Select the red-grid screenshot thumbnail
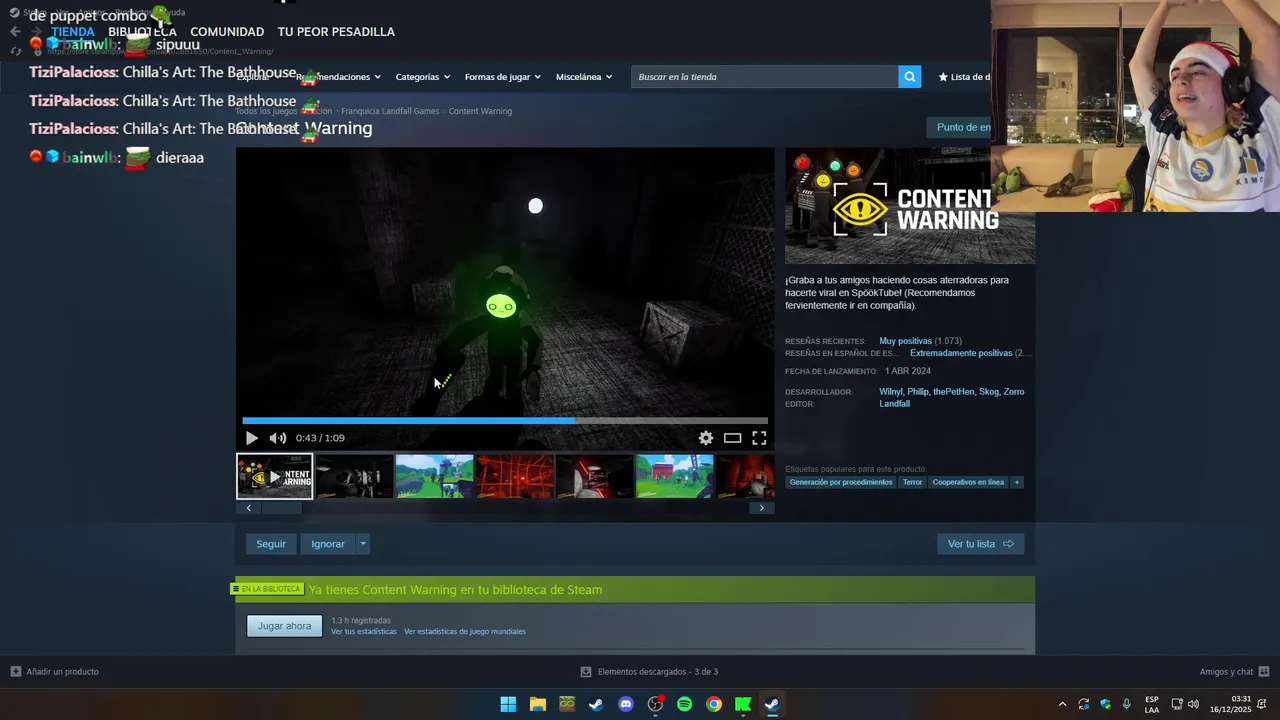The width and height of the screenshot is (1280, 720). pyautogui.click(x=514, y=476)
